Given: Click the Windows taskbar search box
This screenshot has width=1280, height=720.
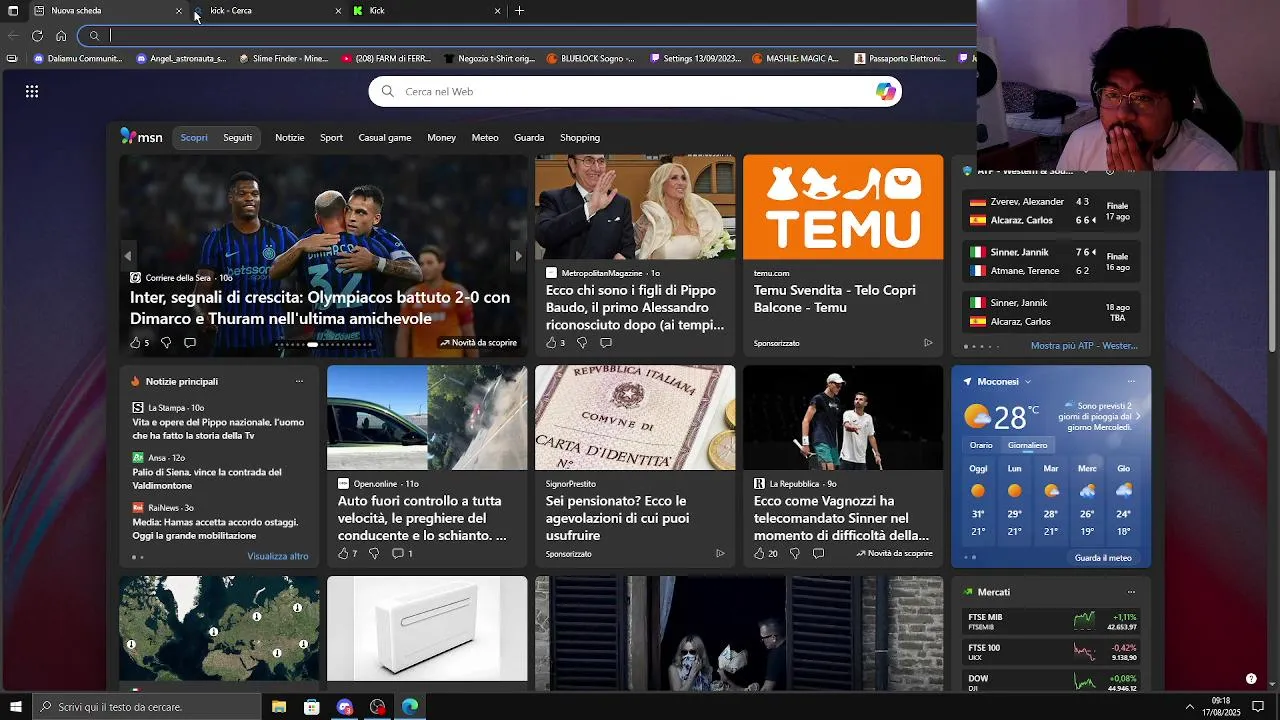Looking at the screenshot, I should click(147, 707).
